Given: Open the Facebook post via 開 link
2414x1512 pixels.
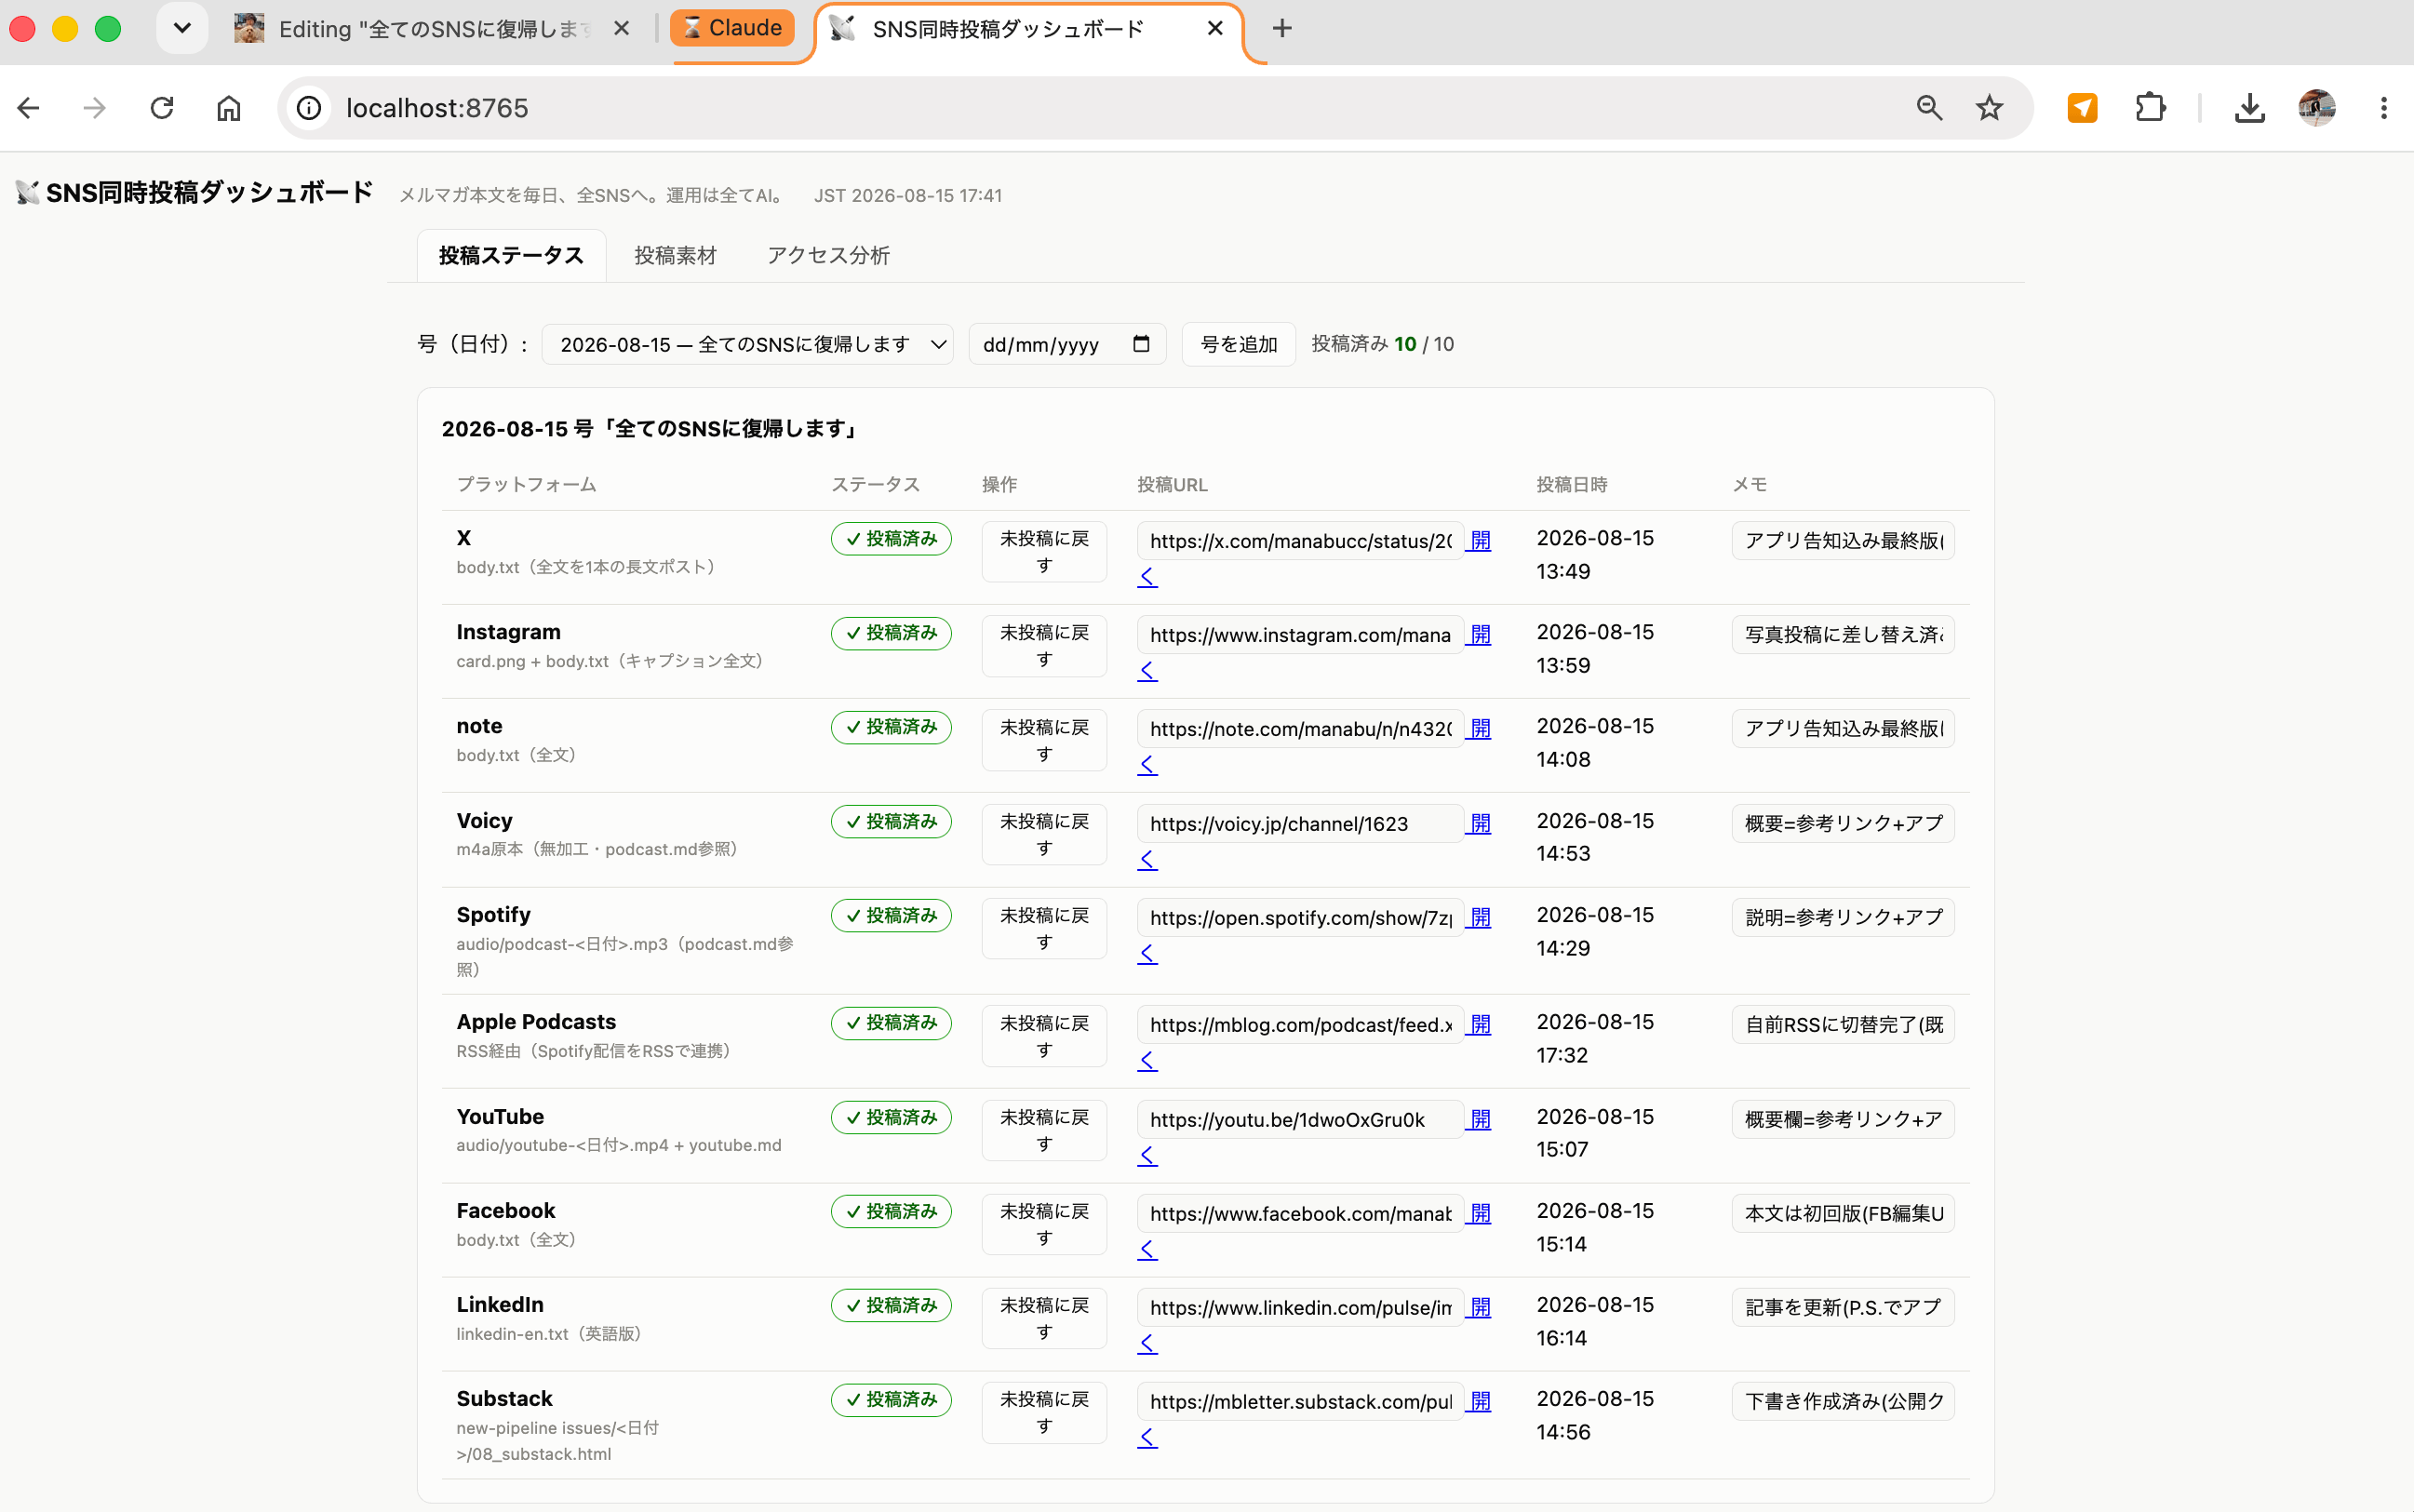Looking at the screenshot, I should [x=1480, y=1213].
